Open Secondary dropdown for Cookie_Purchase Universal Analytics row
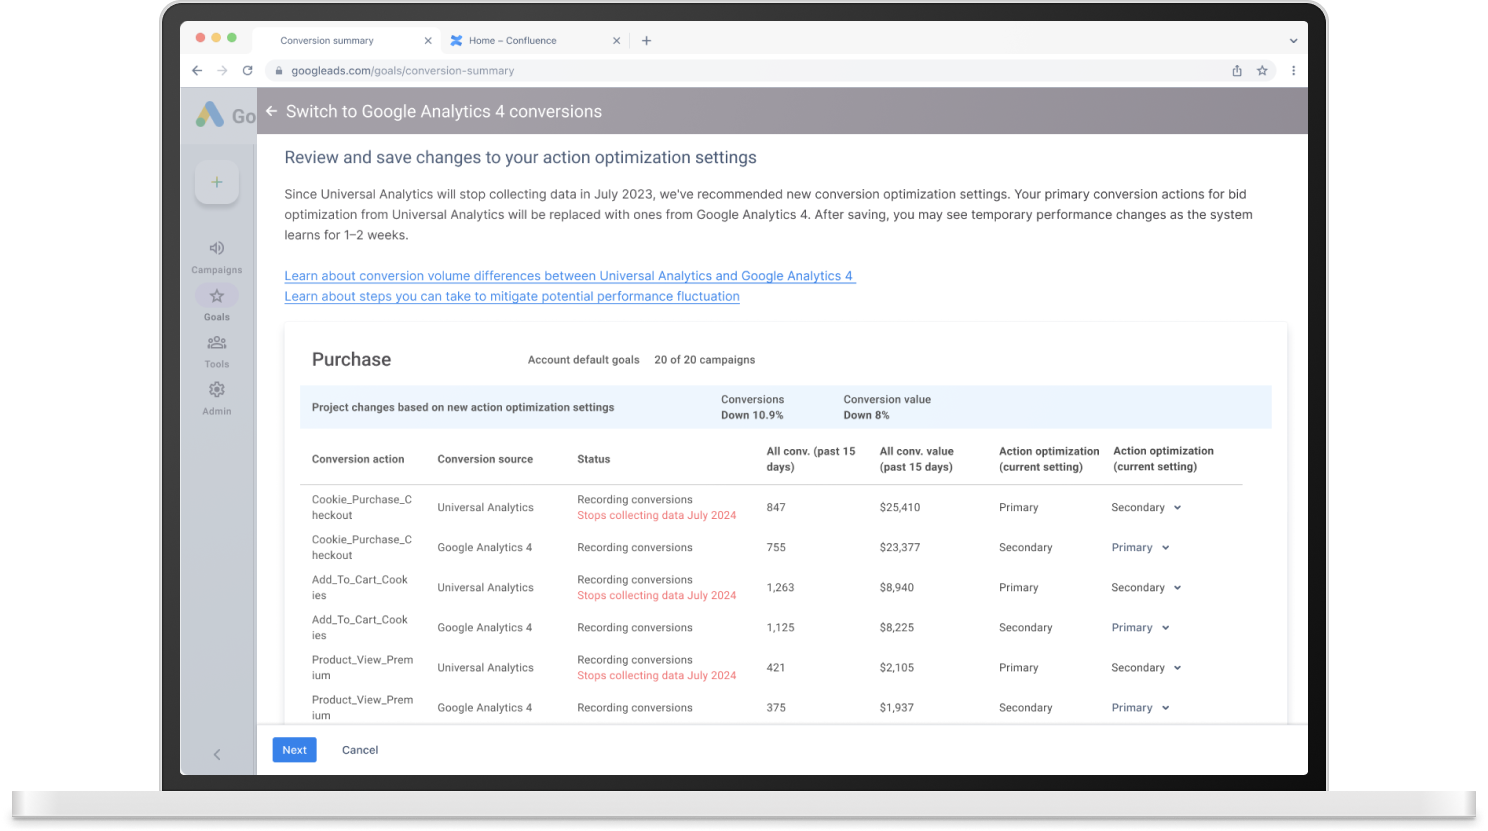Image resolution: width=1488 pixels, height=831 pixels. pyautogui.click(x=1146, y=508)
